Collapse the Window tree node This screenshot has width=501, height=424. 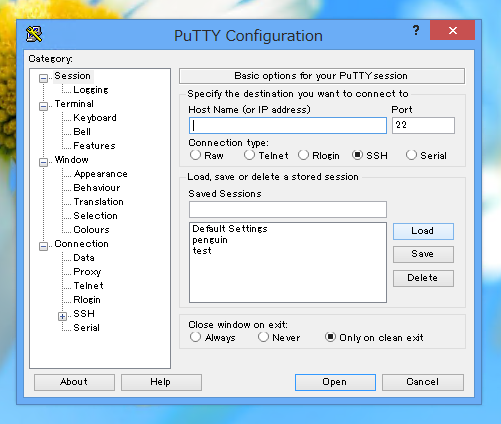pyautogui.click(x=43, y=162)
